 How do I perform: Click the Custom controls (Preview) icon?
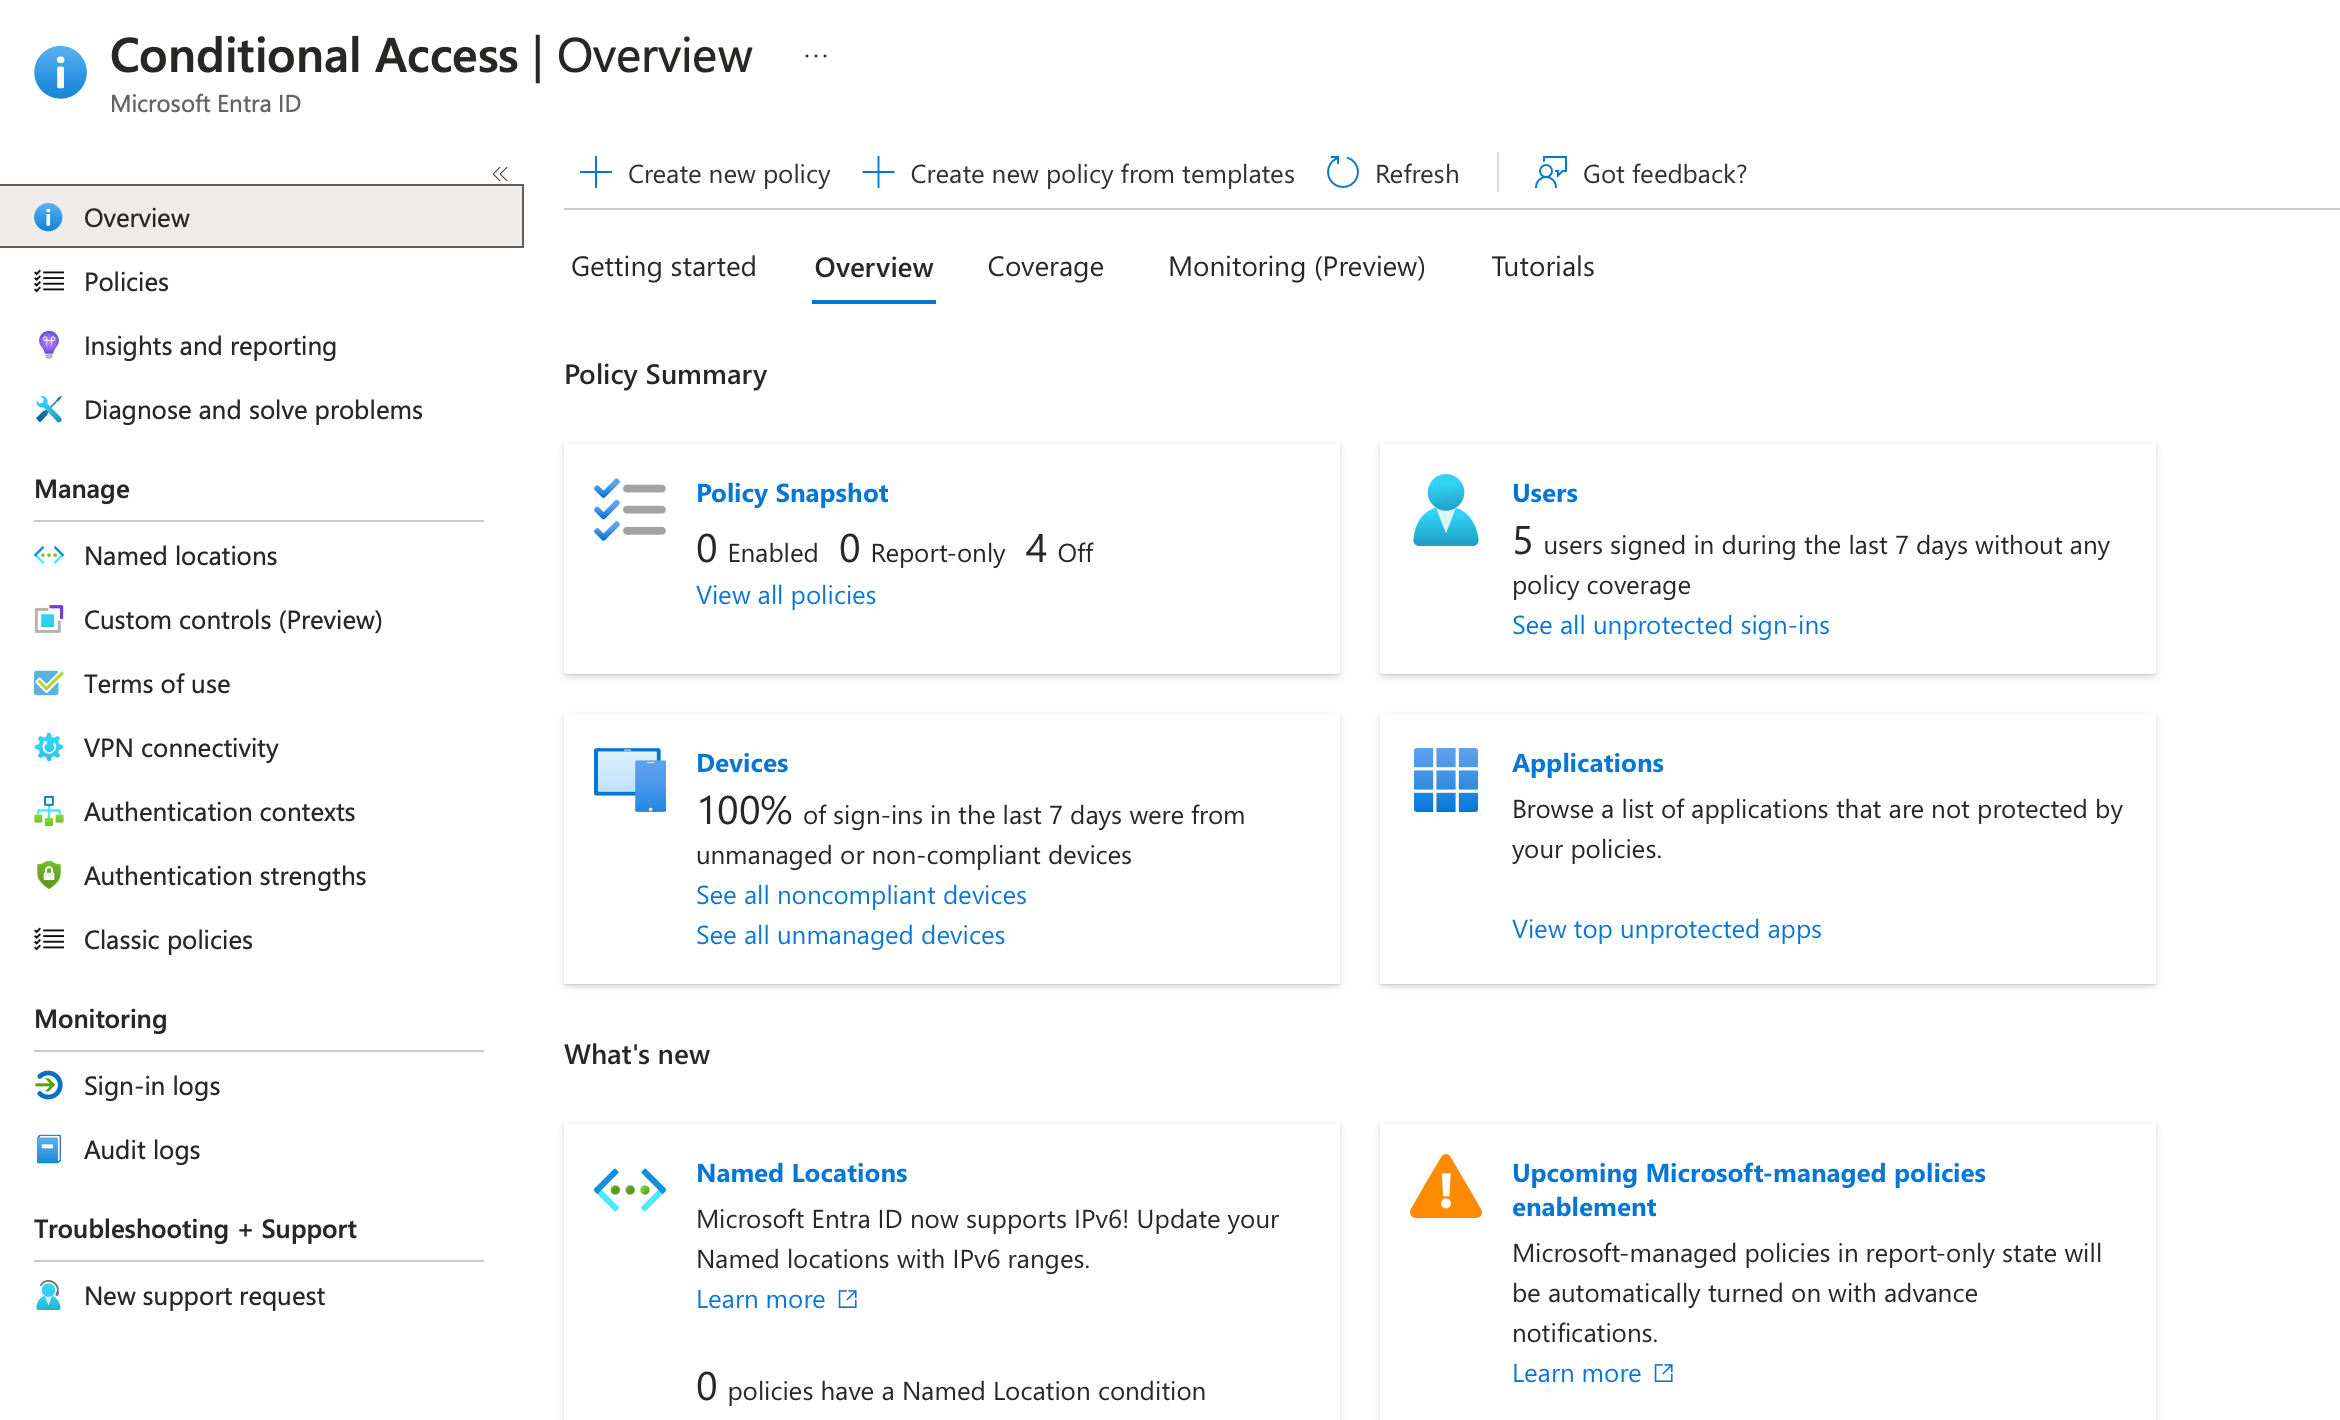click(49, 619)
